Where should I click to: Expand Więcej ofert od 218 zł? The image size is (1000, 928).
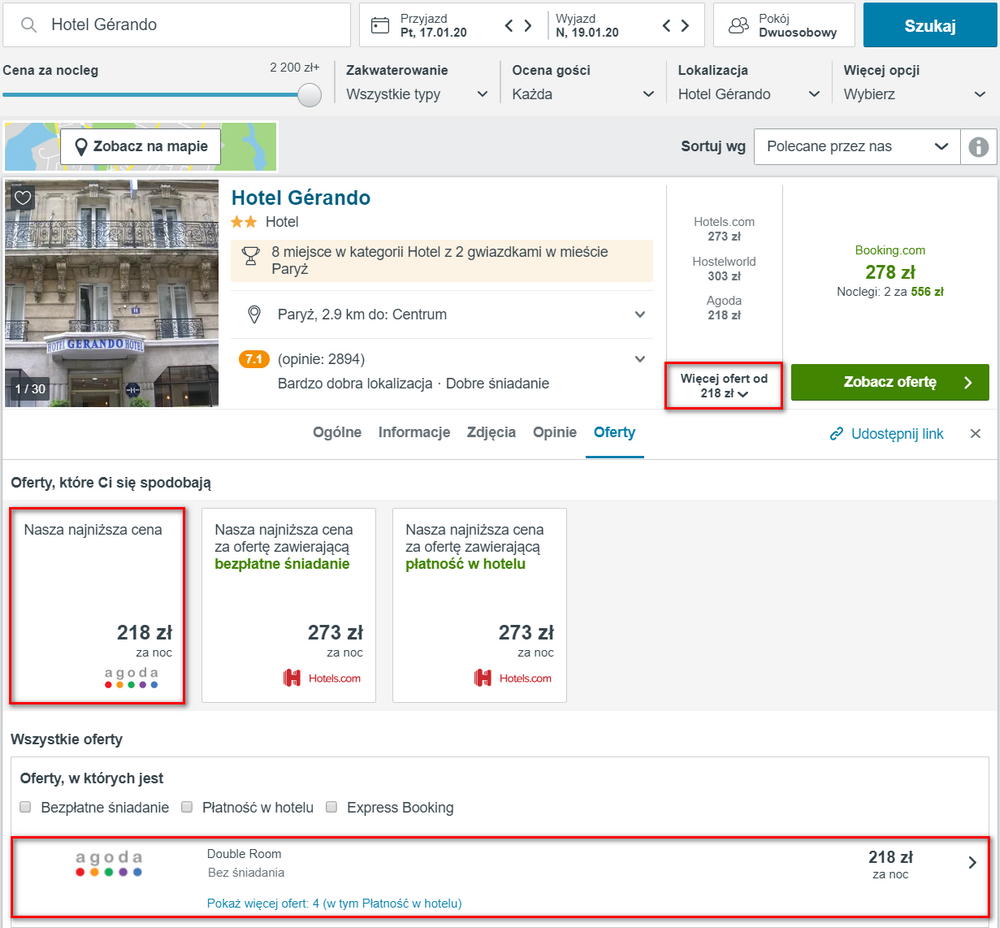pos(724,386)
